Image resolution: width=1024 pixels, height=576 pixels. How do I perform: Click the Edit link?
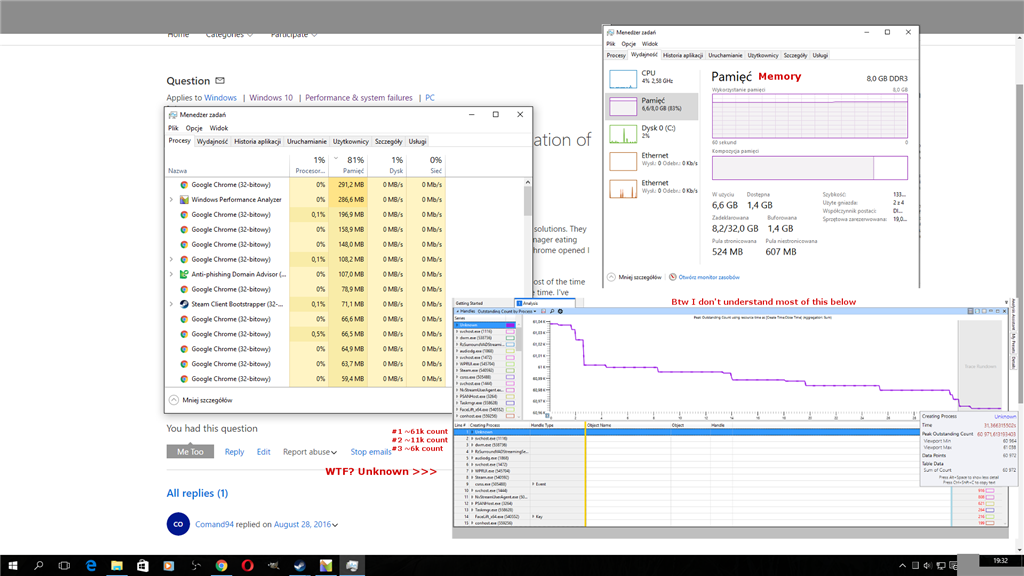point(263,452)
